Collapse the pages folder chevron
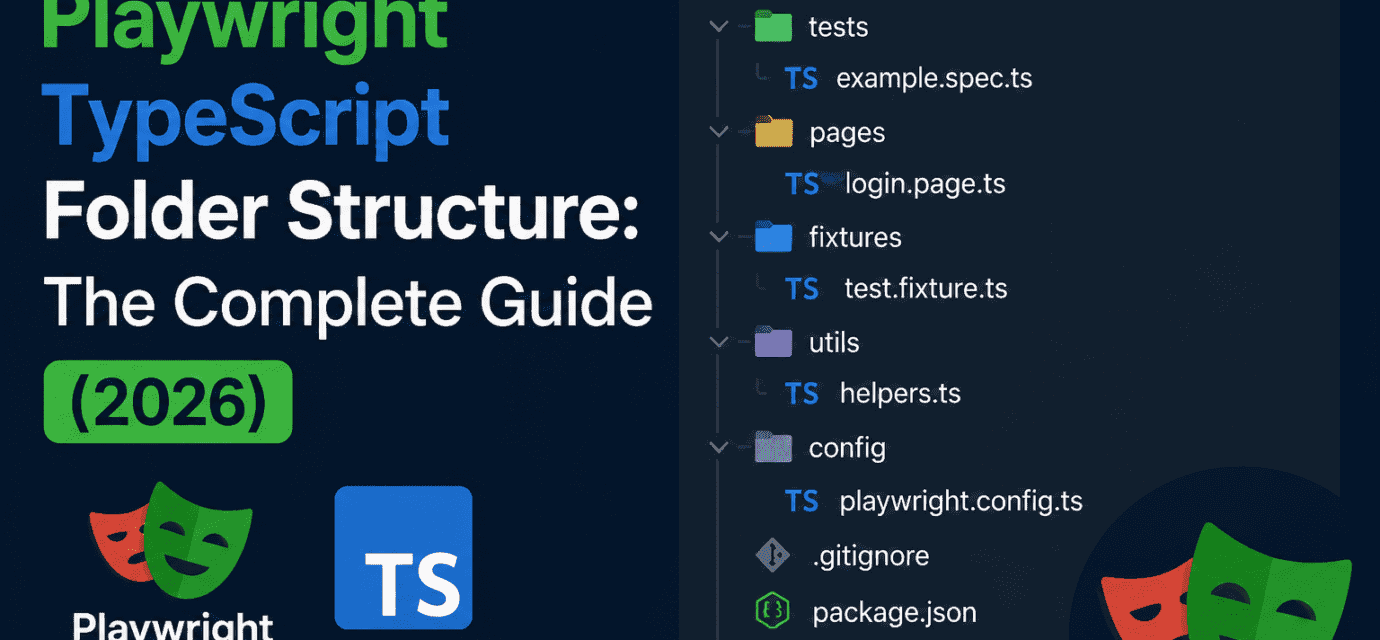 (718, 132)
